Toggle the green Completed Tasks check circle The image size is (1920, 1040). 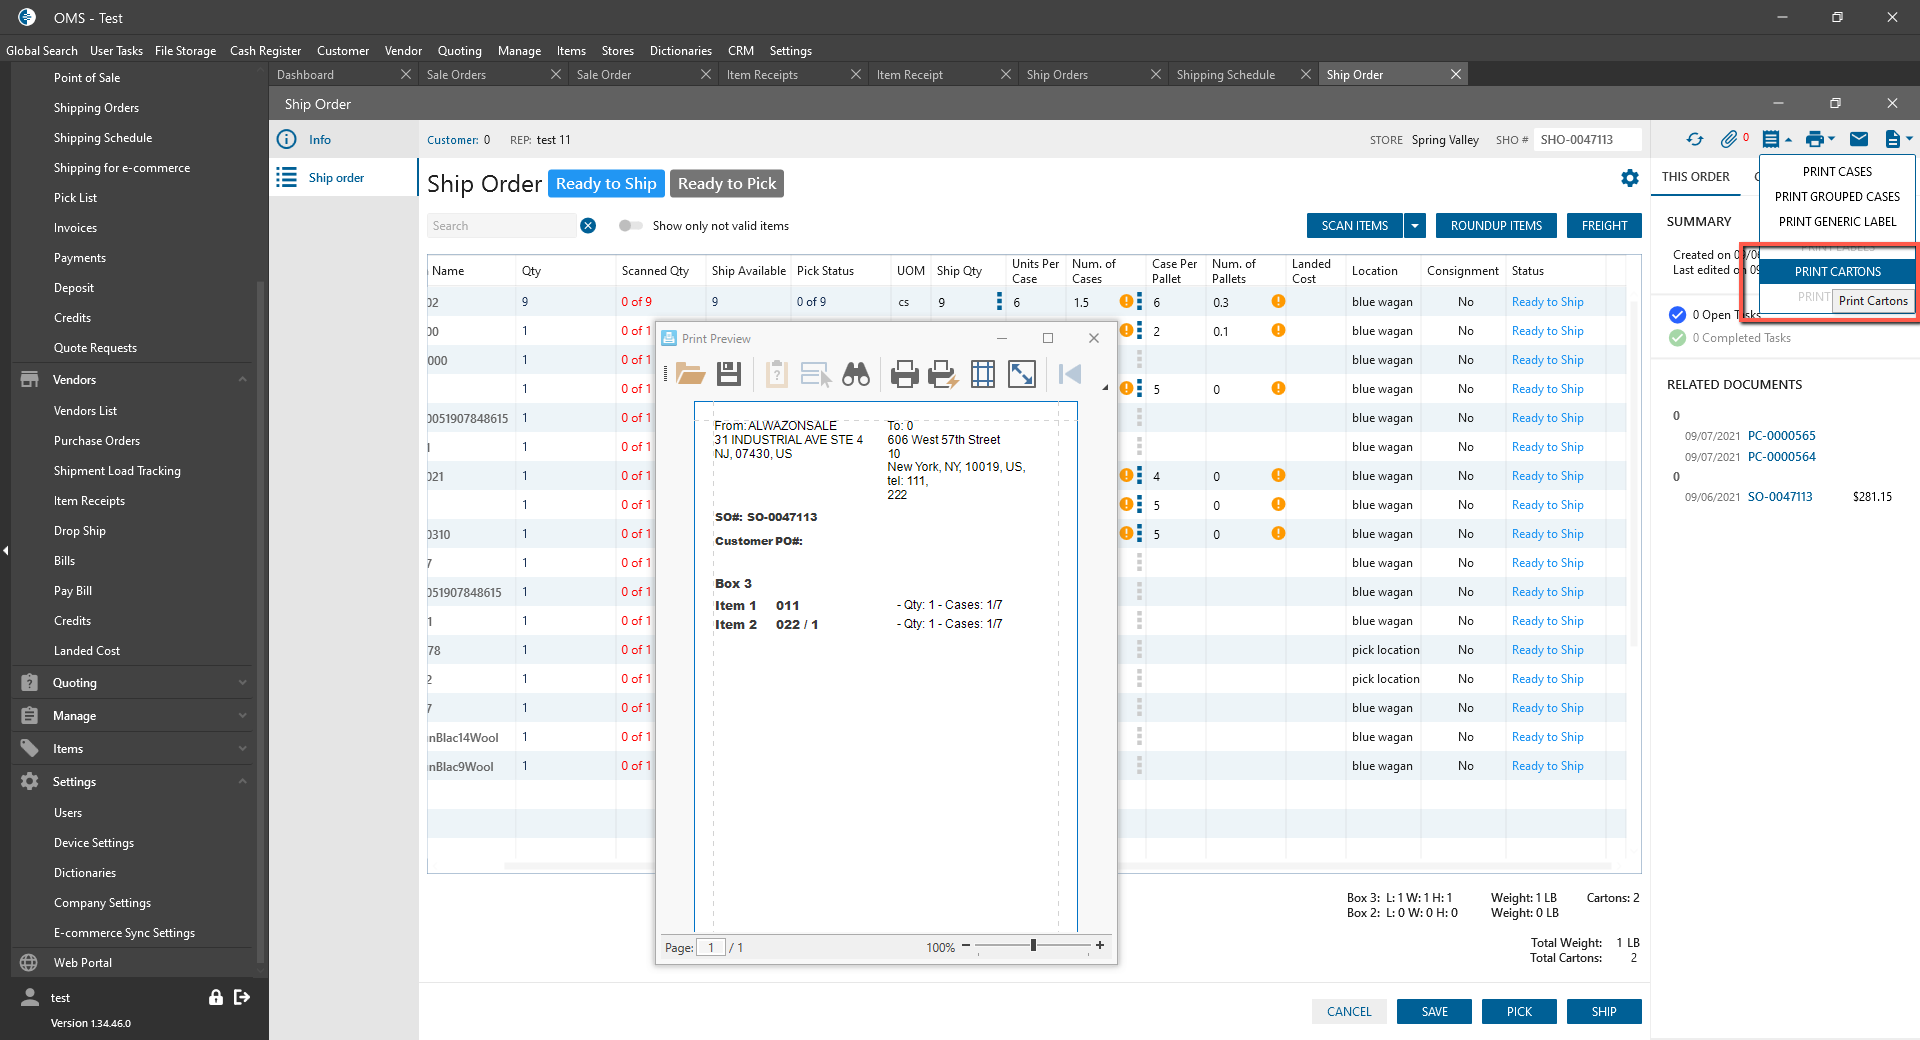point(1677,338)
